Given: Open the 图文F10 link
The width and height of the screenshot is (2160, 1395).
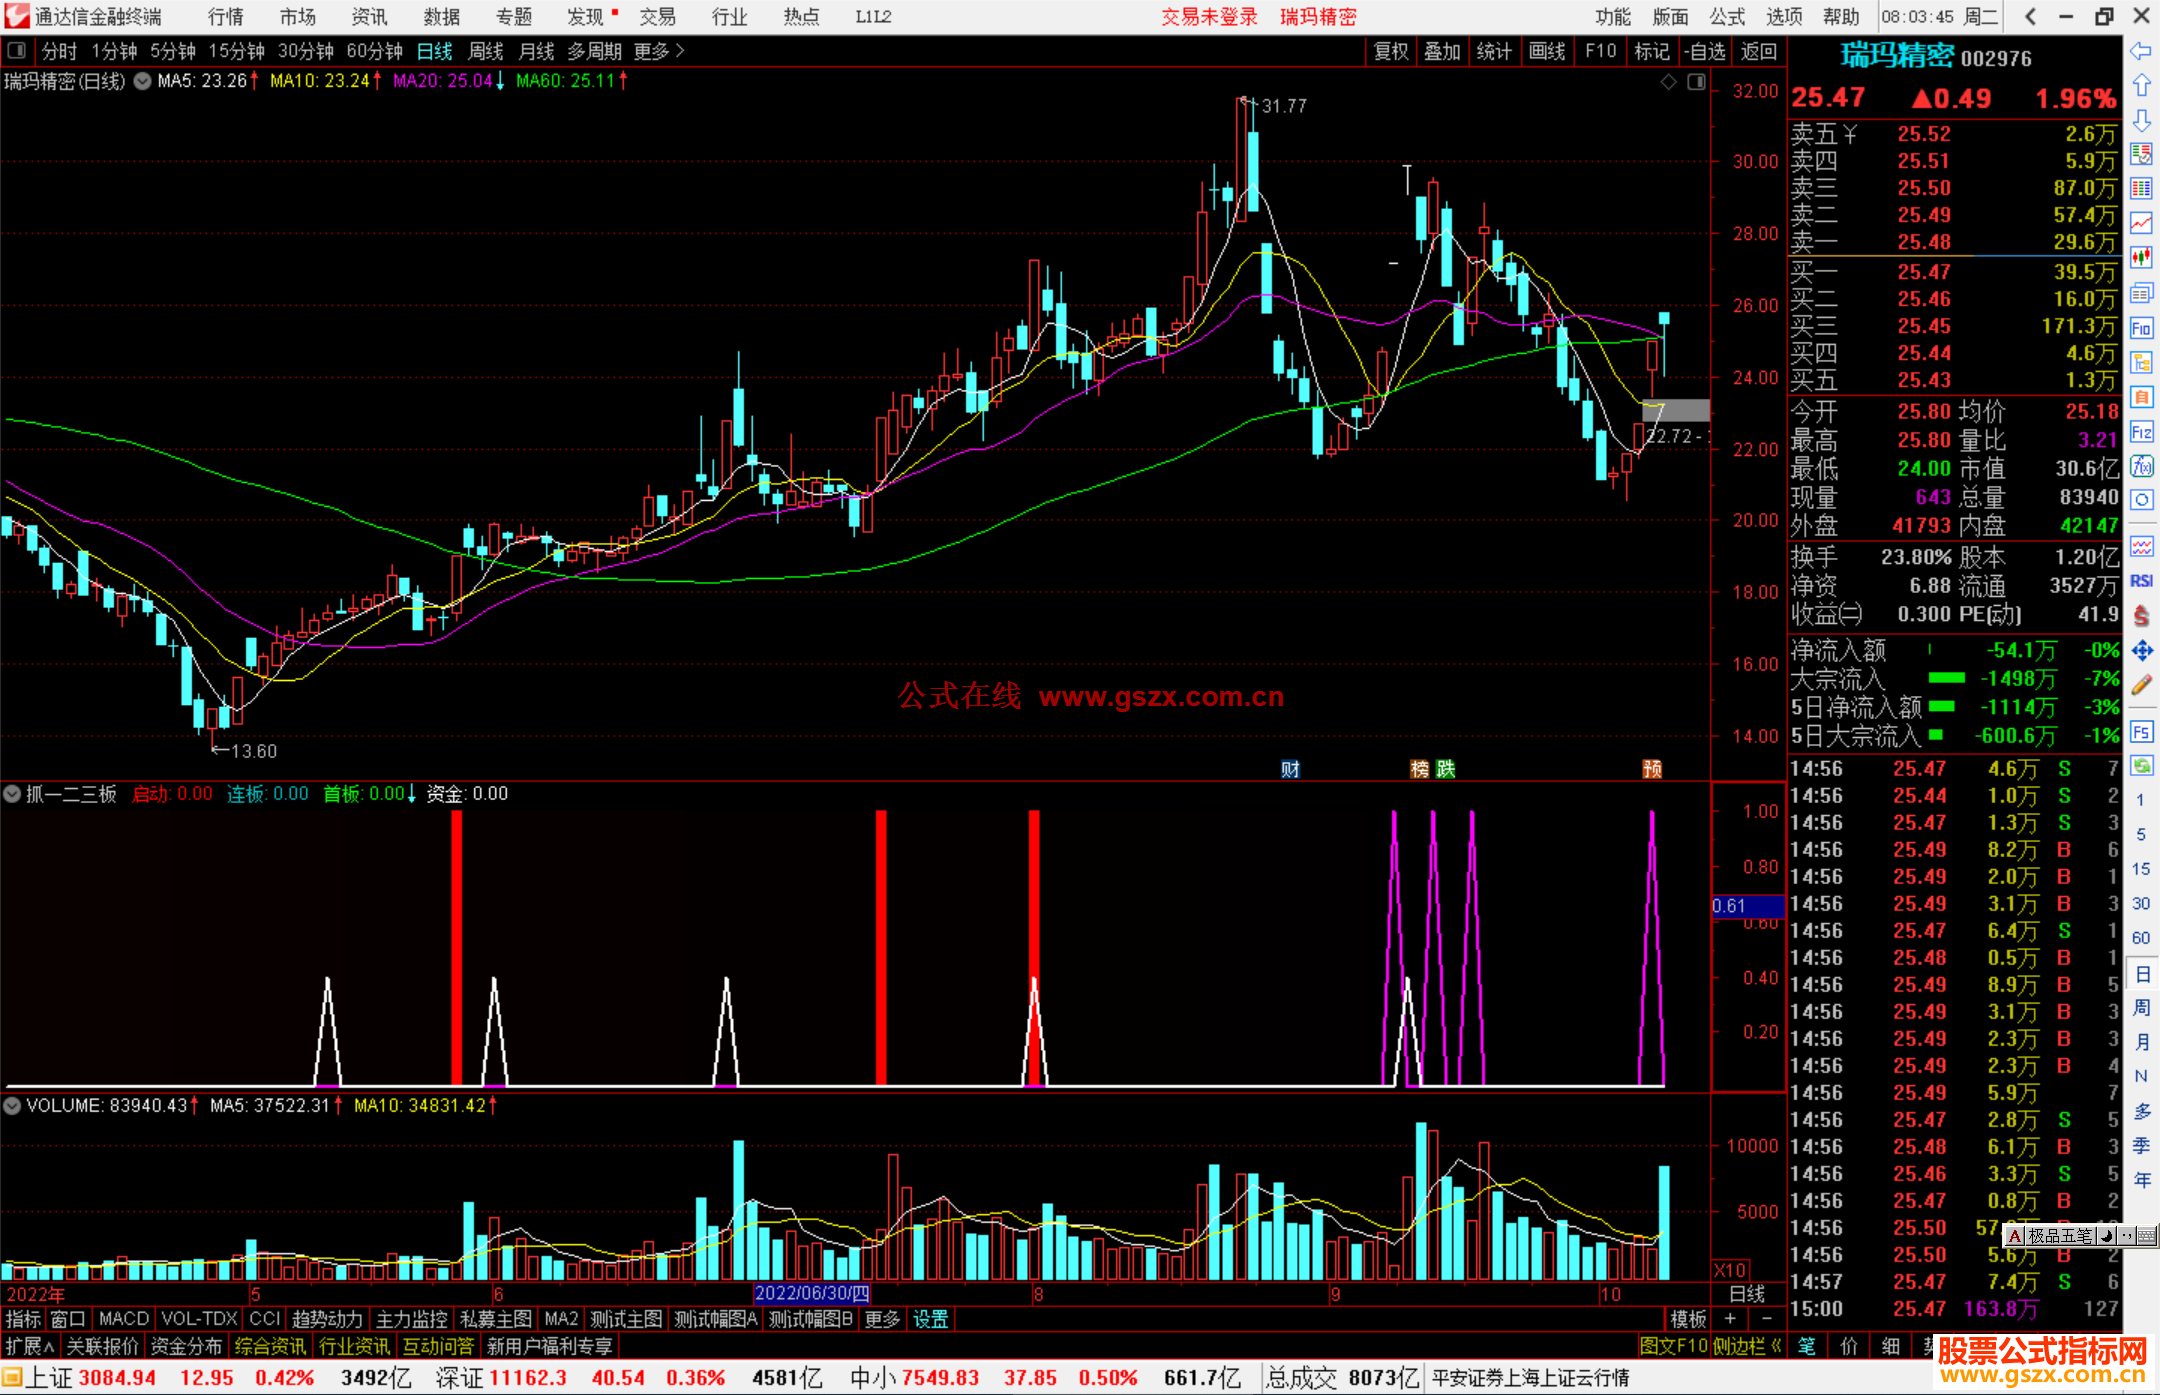Looking at the screenshot, I should [x=1674, y=1347].
